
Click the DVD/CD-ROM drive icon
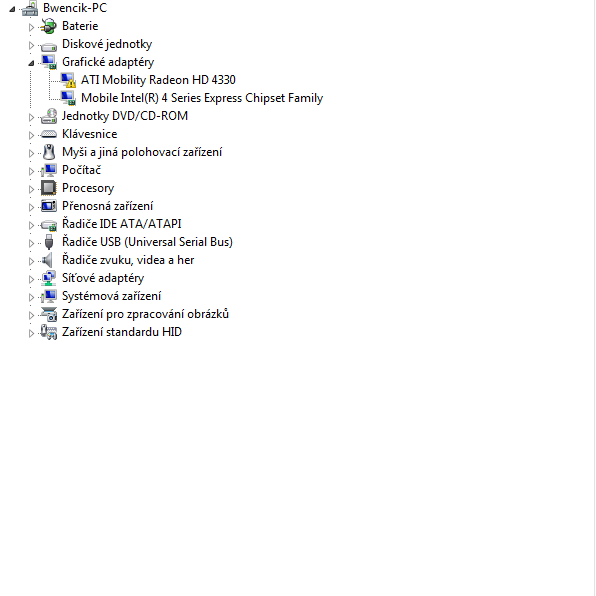coord(49,116)
